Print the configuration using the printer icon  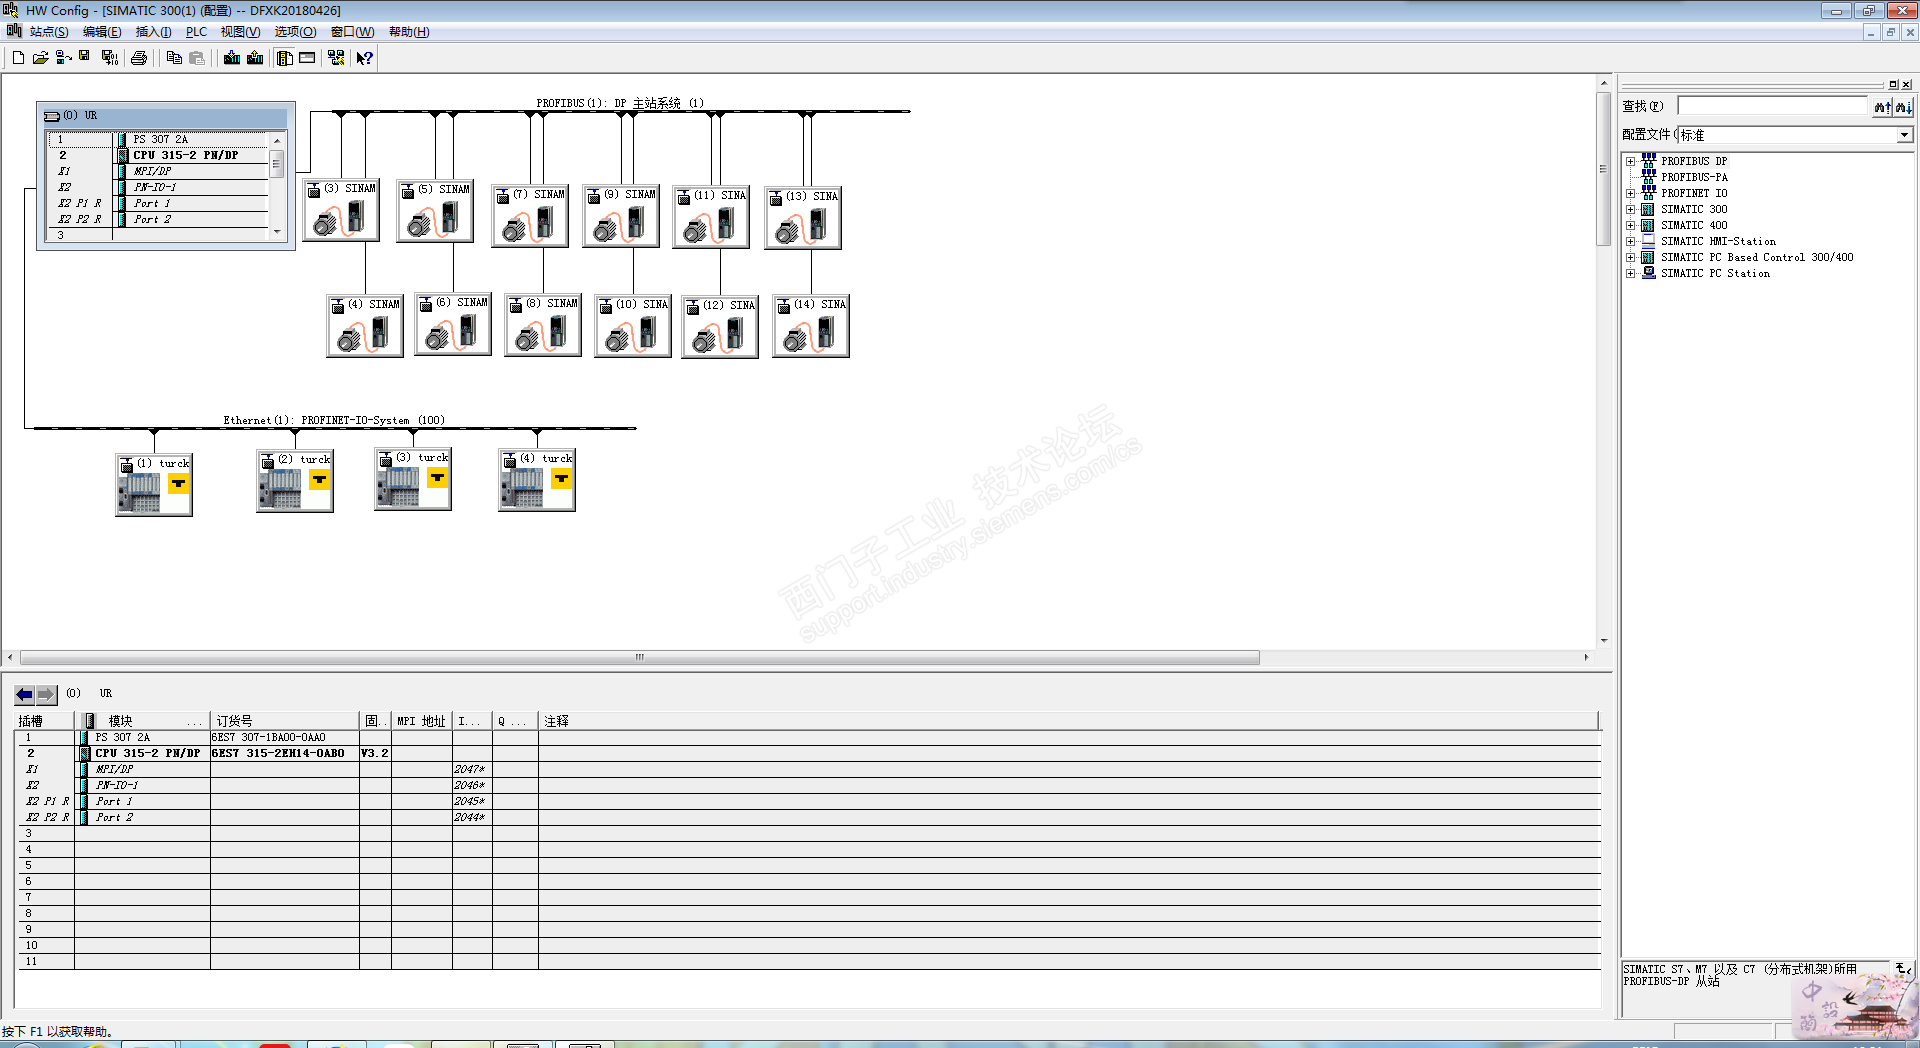139,58
